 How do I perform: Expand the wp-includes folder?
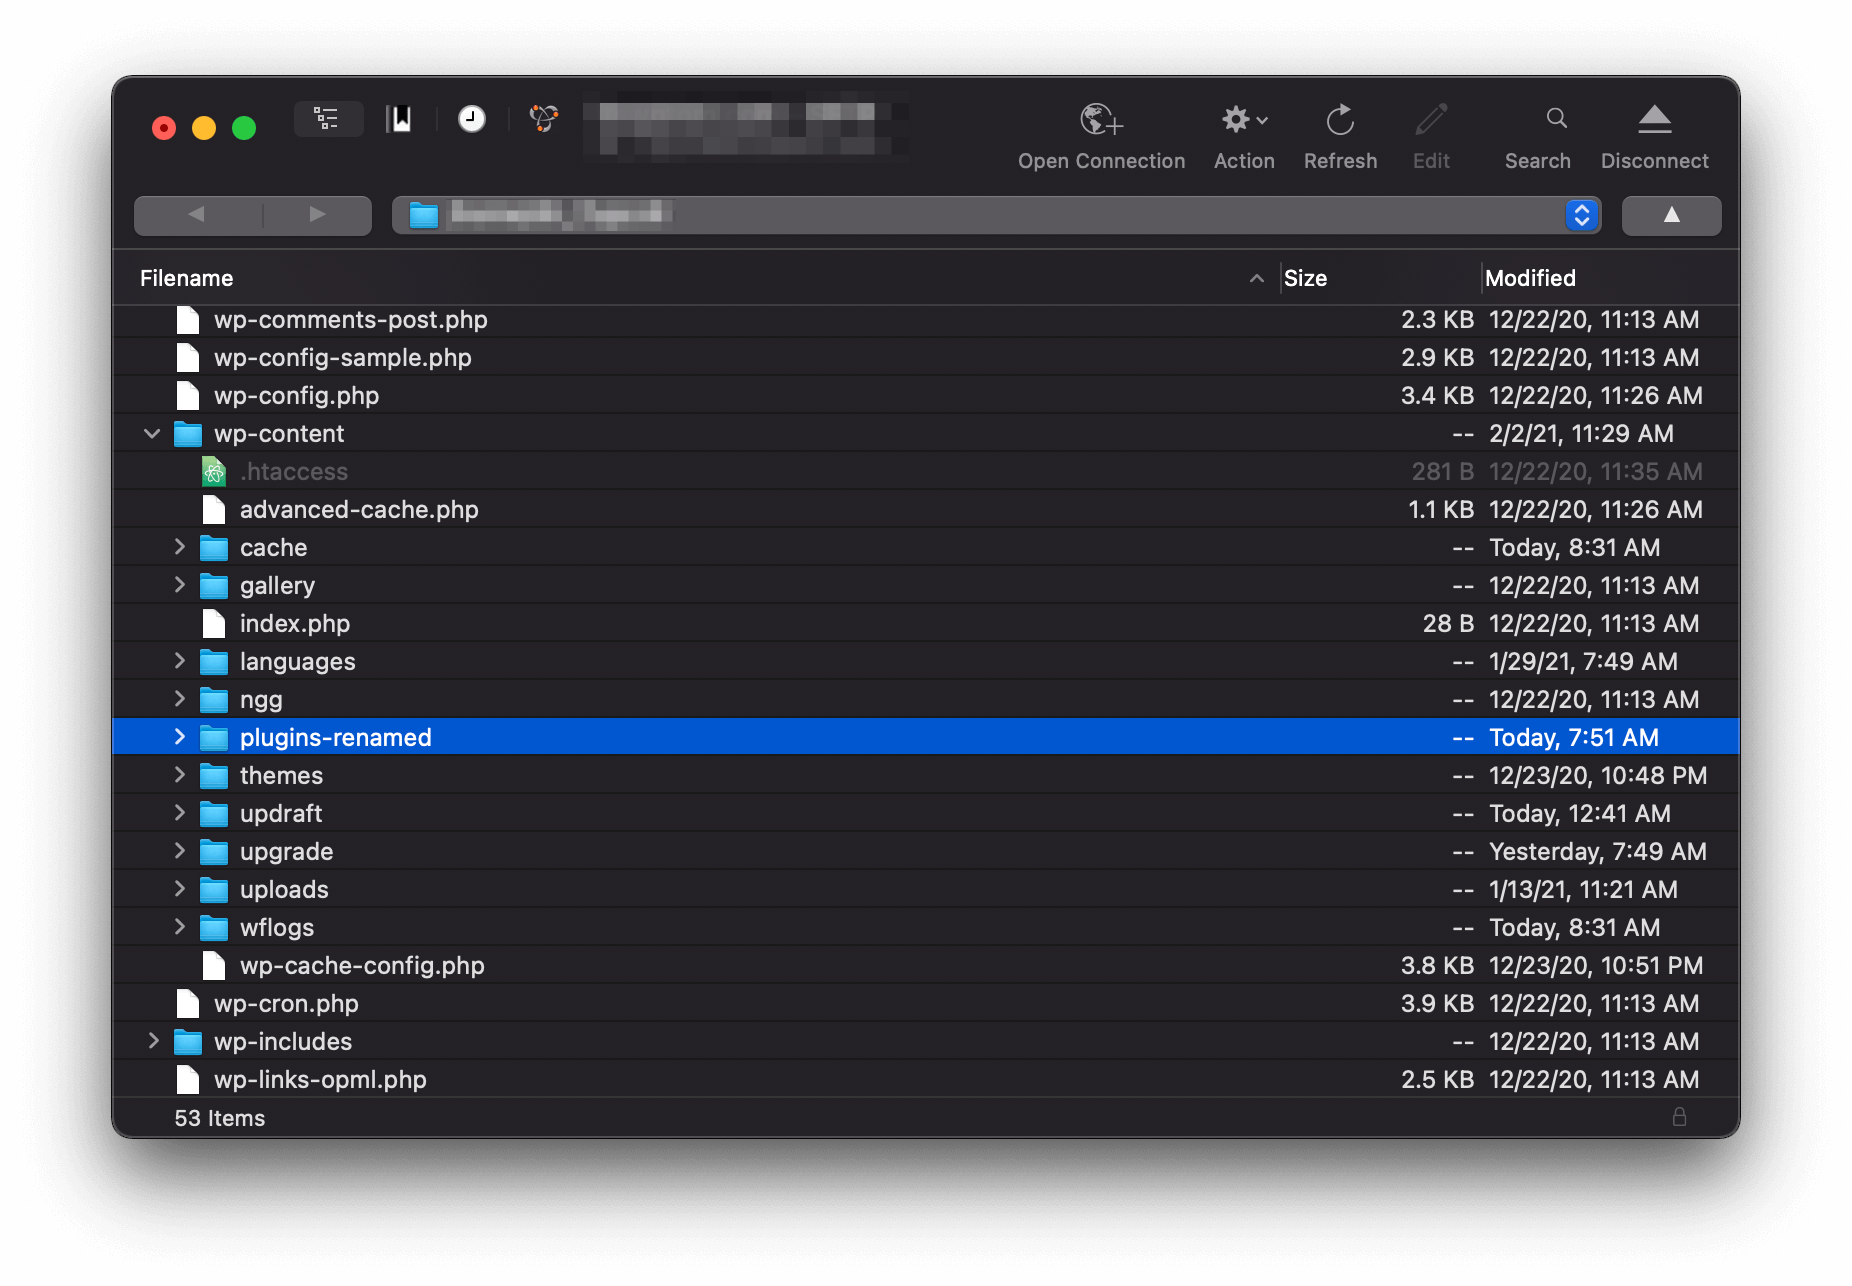click(x=153, y=1041)
